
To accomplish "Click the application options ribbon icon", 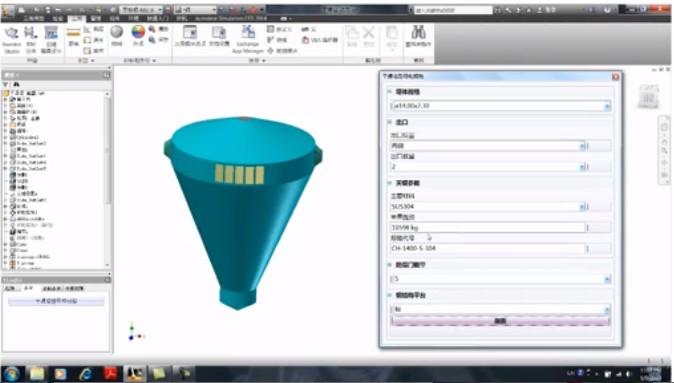I will click(x=190, y=36).
